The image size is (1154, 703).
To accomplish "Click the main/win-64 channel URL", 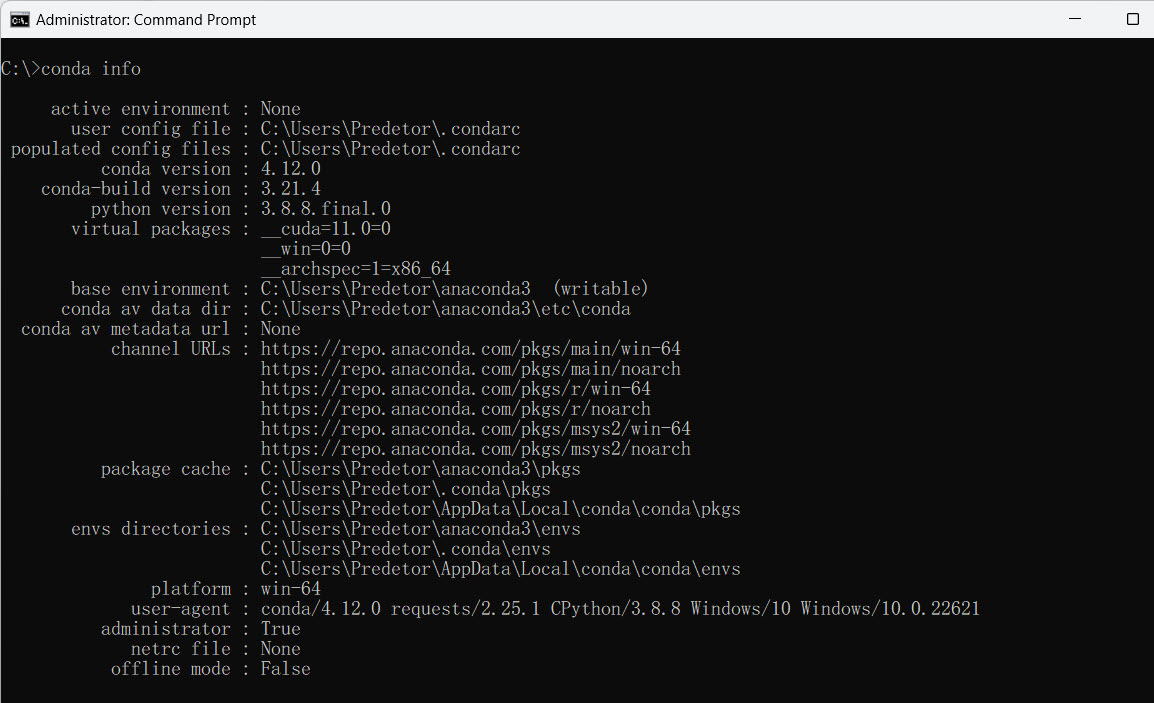I will point(470,349).
